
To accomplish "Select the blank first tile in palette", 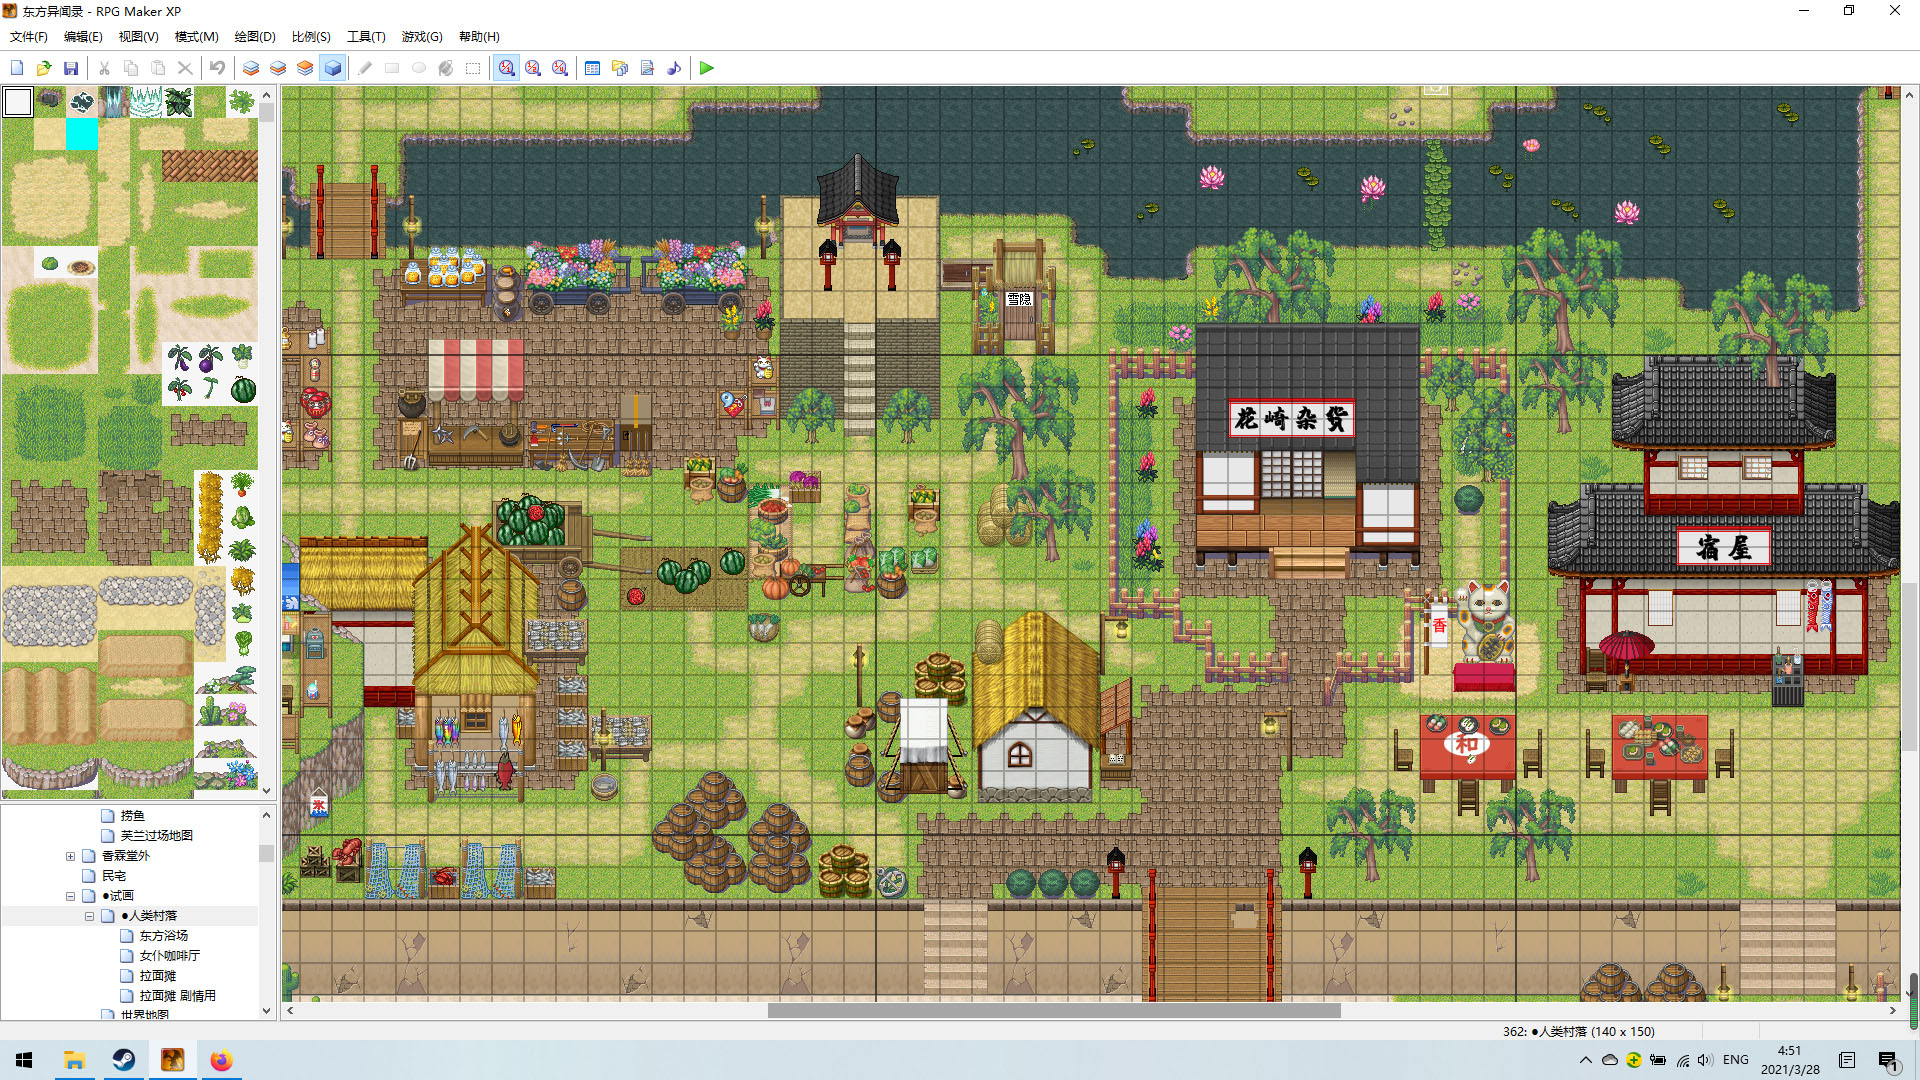I will (x=18, y=102).
